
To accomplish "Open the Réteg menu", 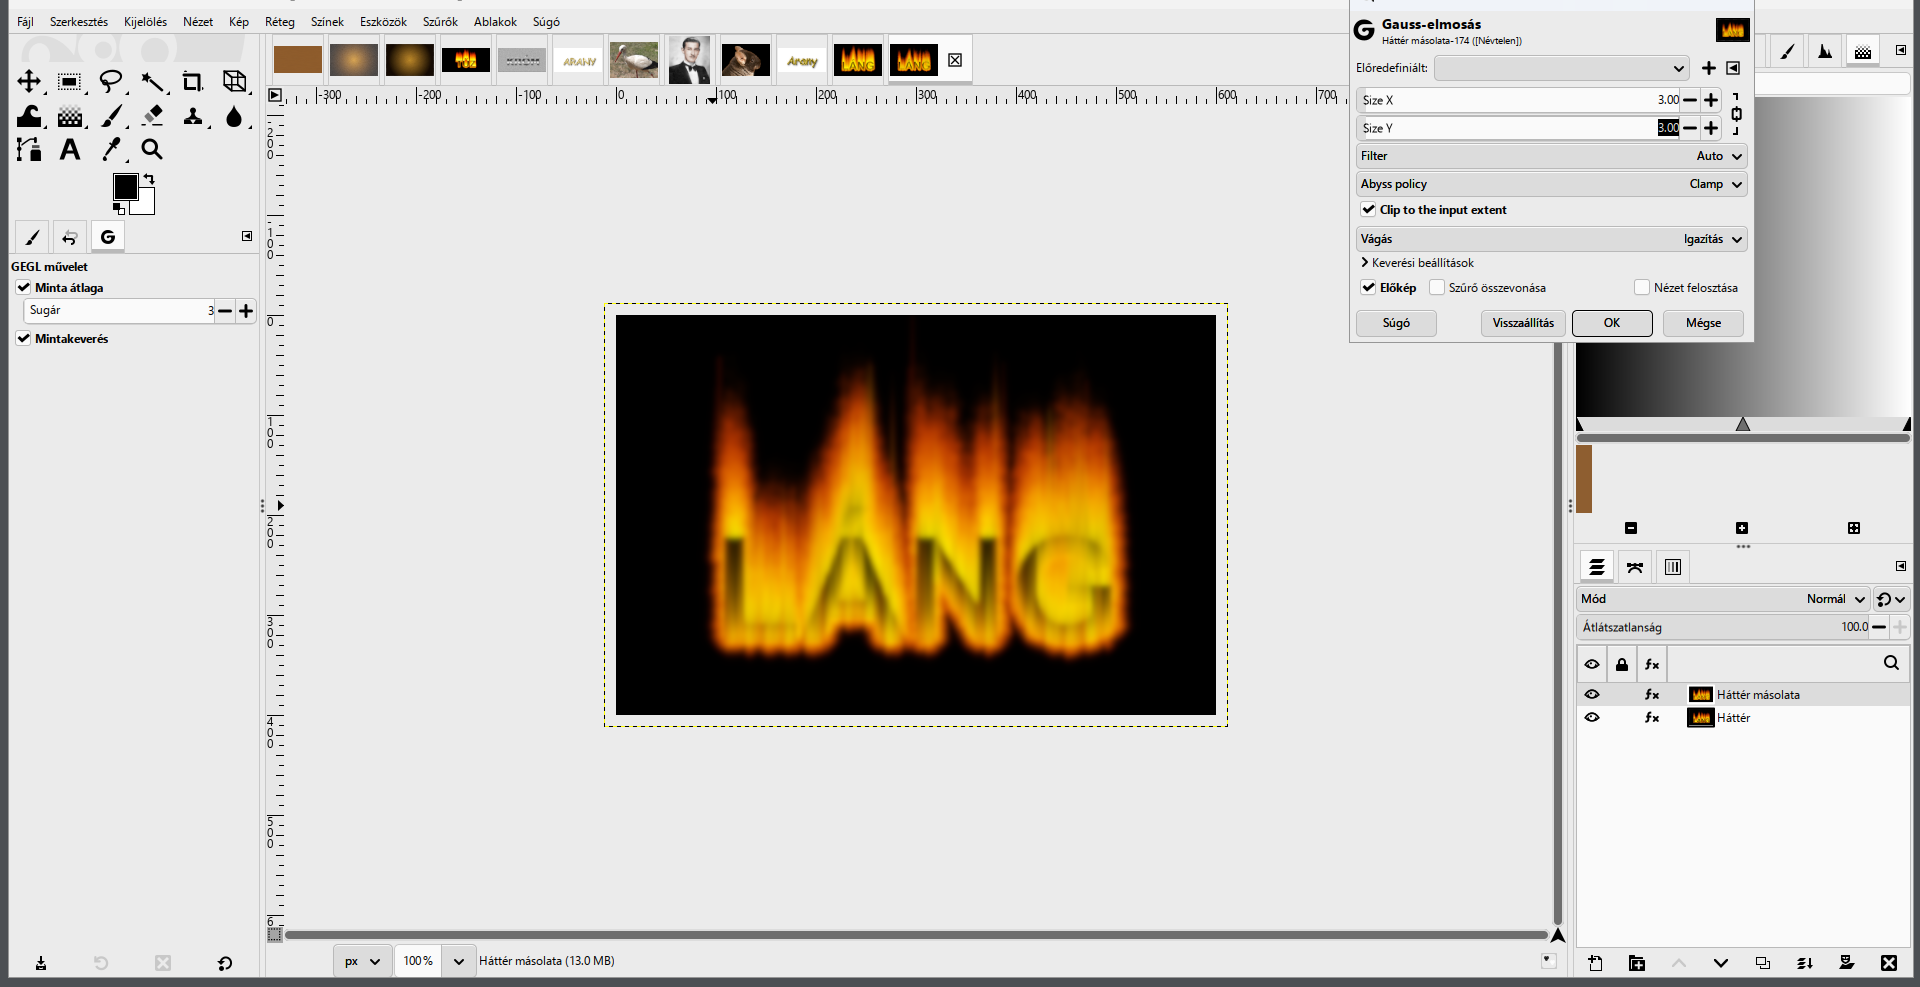I will coord(280,22).
